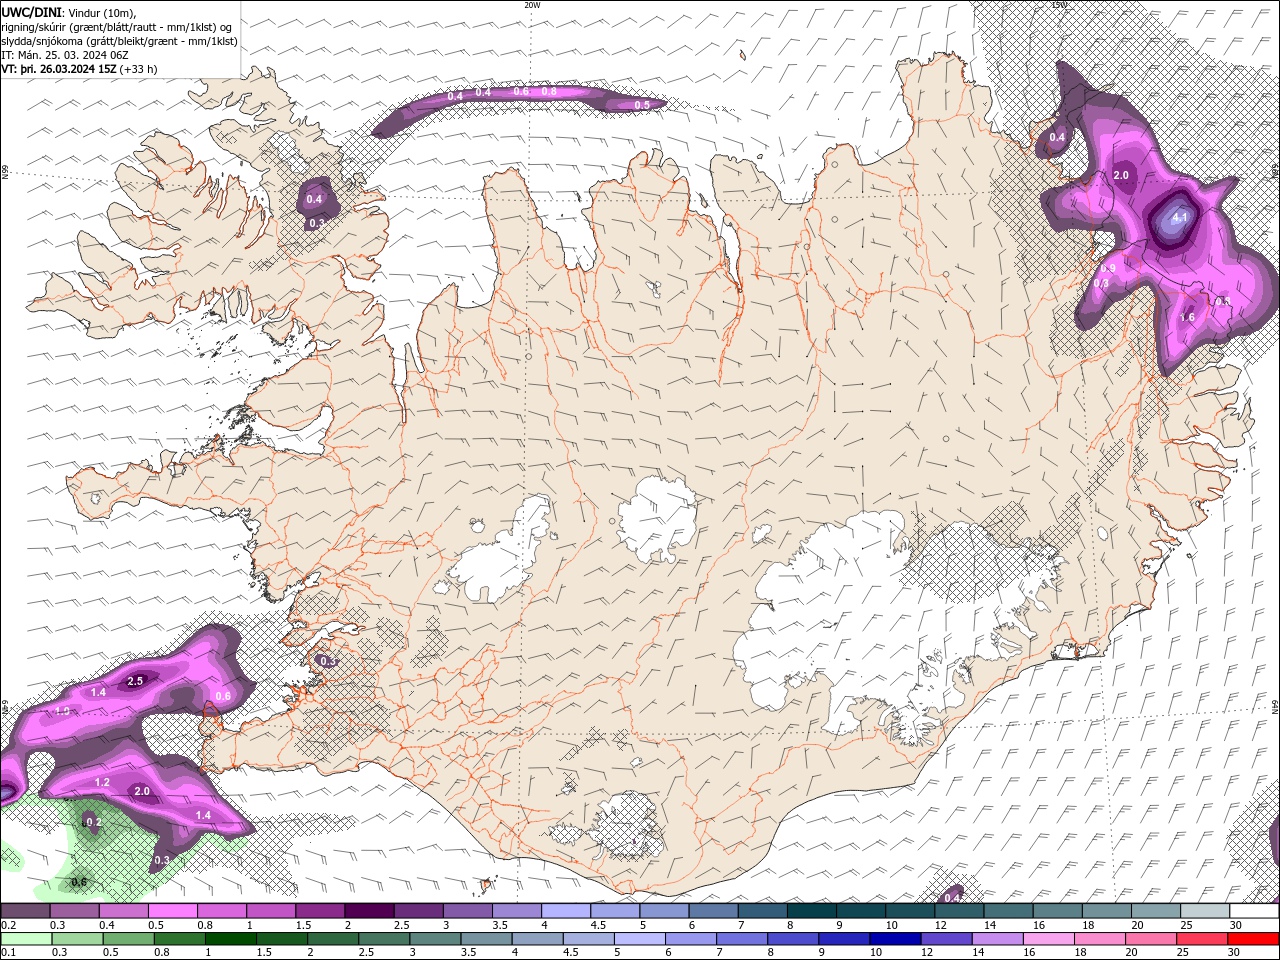This screenshot has width=1280, height=960.
Task: Click the snow legend swatch labelled 8
Action: (x=810, y=911)
